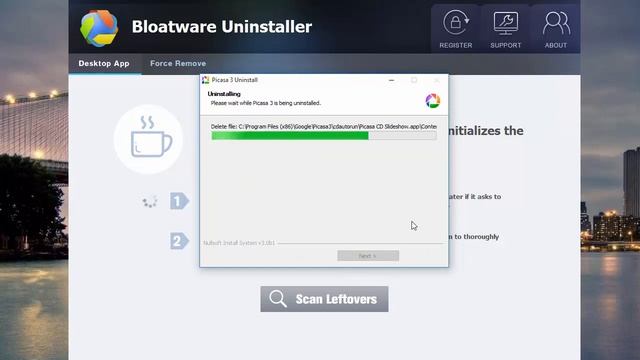Image resolution: width=640 pixels, height=360 pixels.
Task: Click the loading spinner beside step 1
Action: click(x=150, y=201)
